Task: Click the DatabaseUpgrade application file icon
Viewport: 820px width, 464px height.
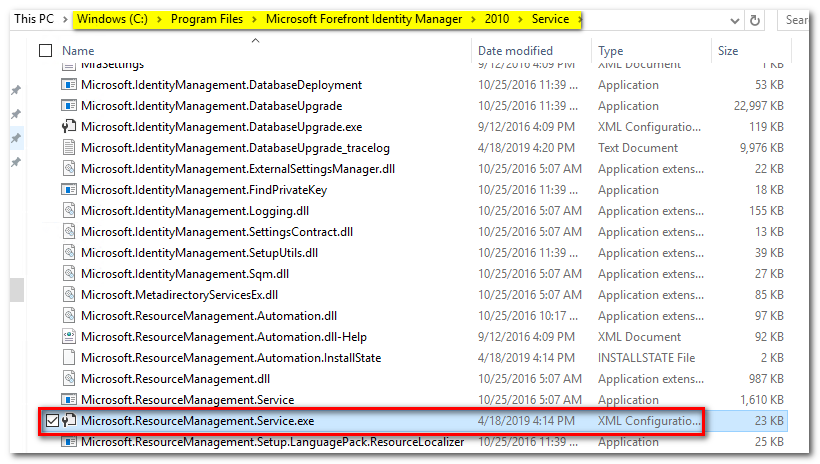Action: coord(69,106)
